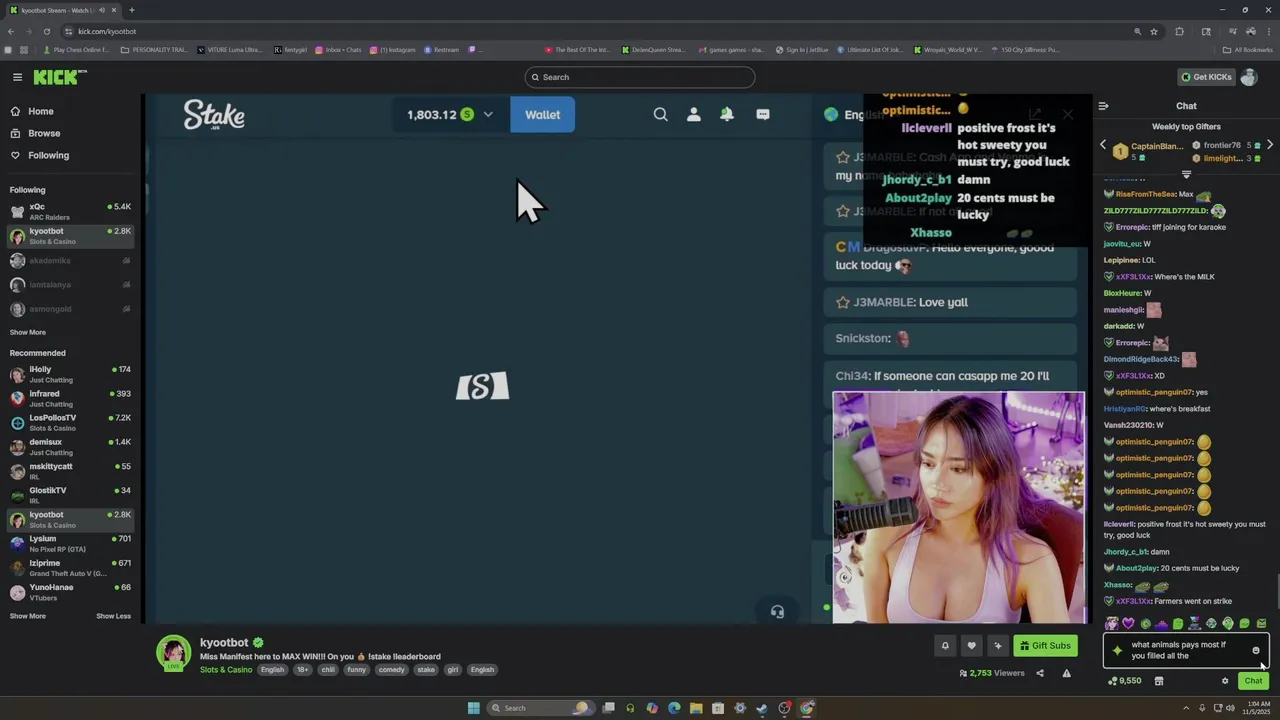The height and width of the screenshot is (720, 1280).
Task: Toggle follow heart button for kyootbot
Action: click(x=971, y=646)
